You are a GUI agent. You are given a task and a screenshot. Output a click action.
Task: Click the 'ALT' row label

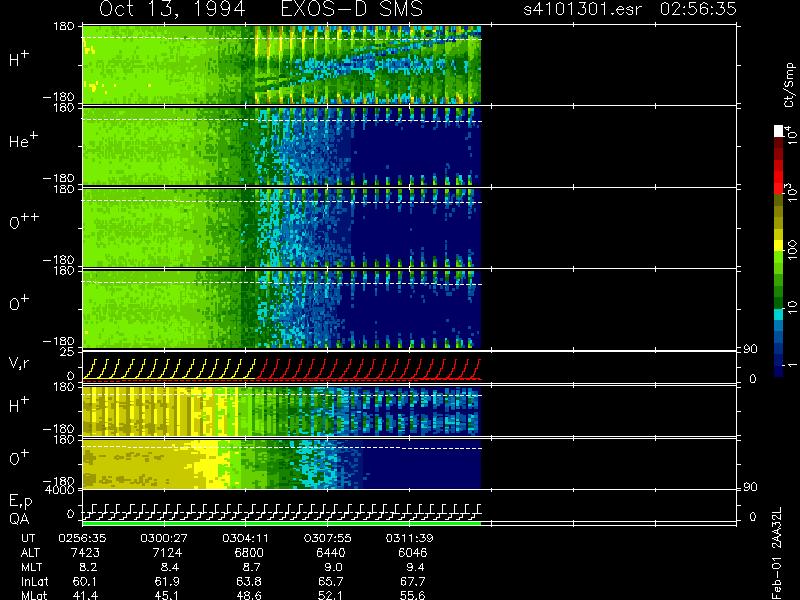pyautogui.click(x=30, y=553)
